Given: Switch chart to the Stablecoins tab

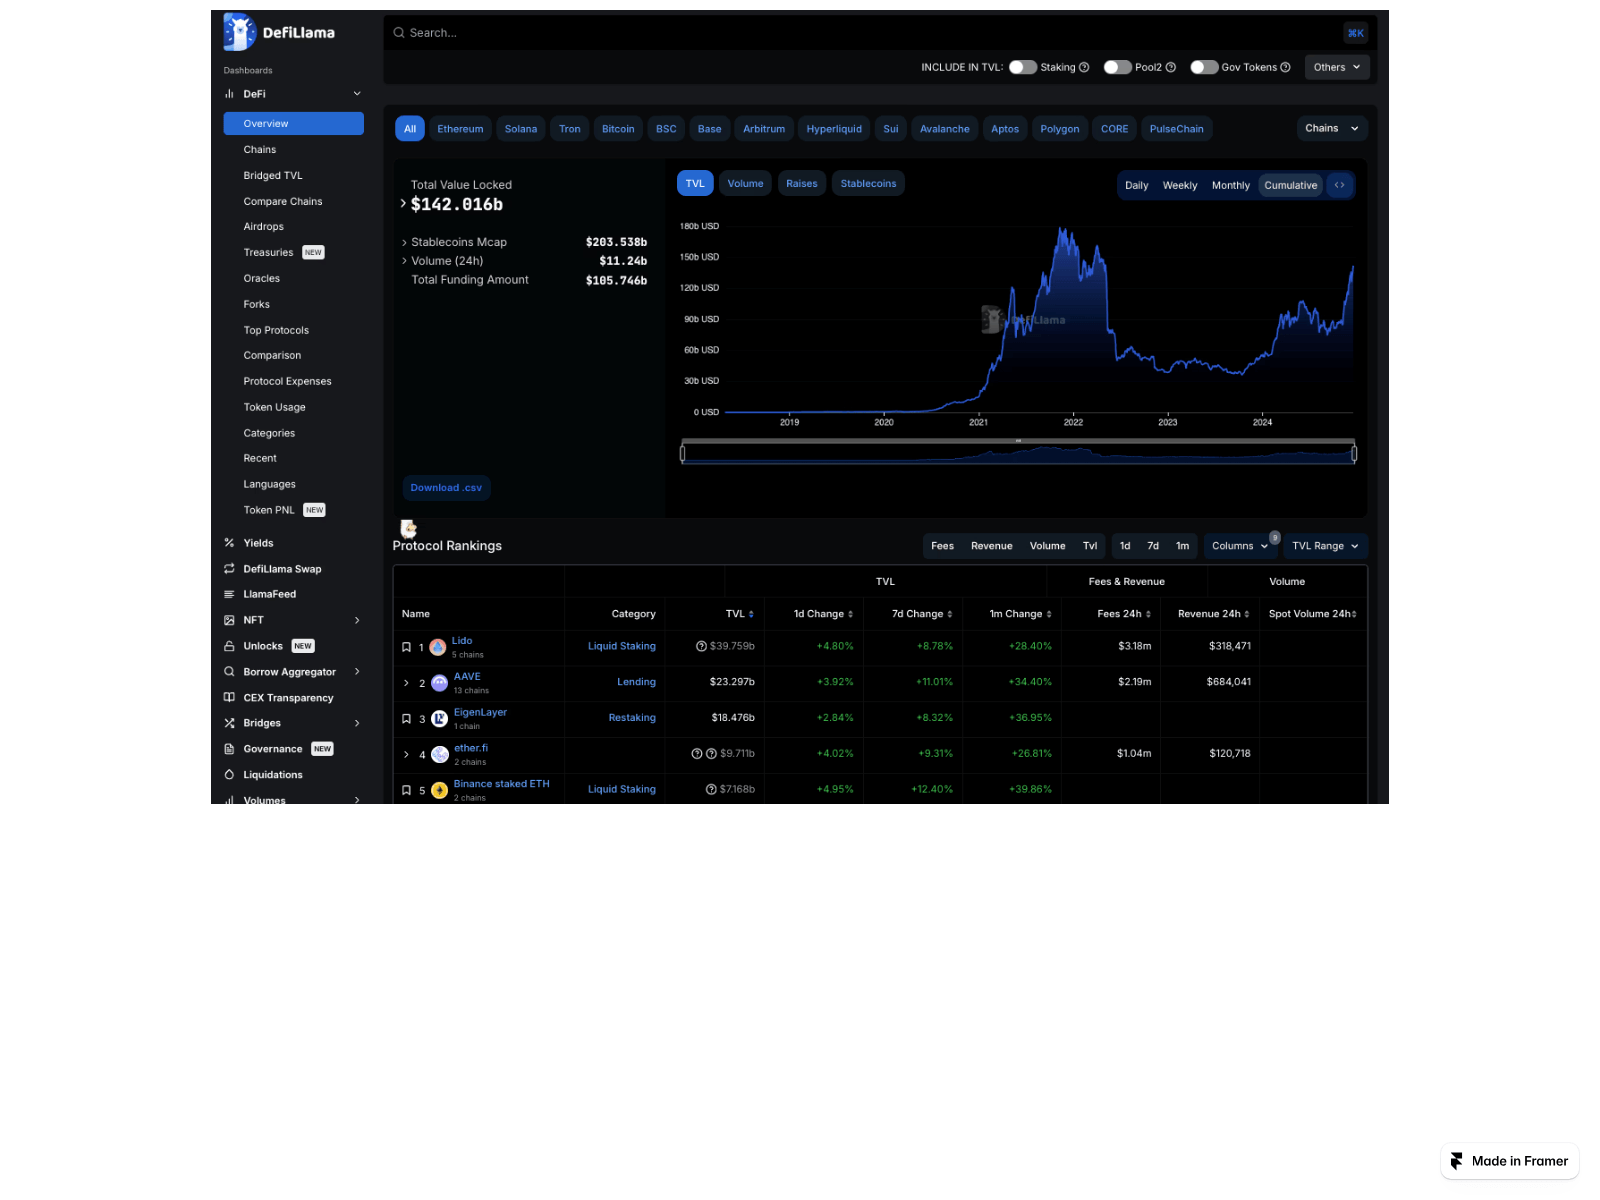Looking at the screenshot, I should tap(868, 183).
